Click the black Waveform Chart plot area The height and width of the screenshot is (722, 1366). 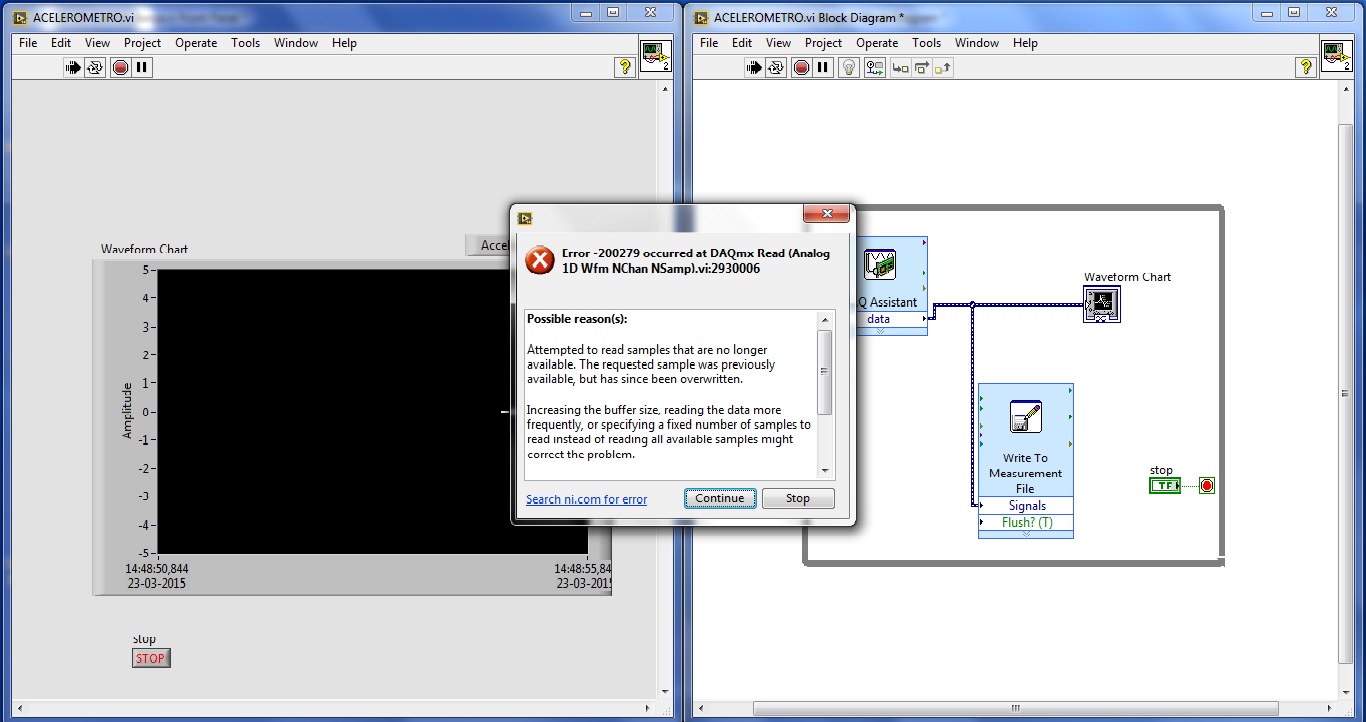point(333,411)
